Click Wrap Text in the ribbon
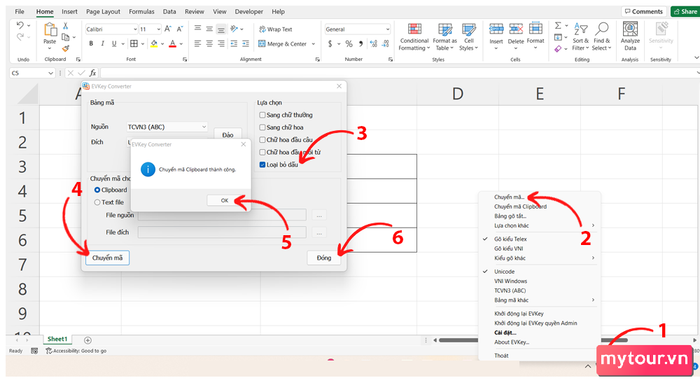This screenshot has width=700, height=385. click(x=275, y=29)
